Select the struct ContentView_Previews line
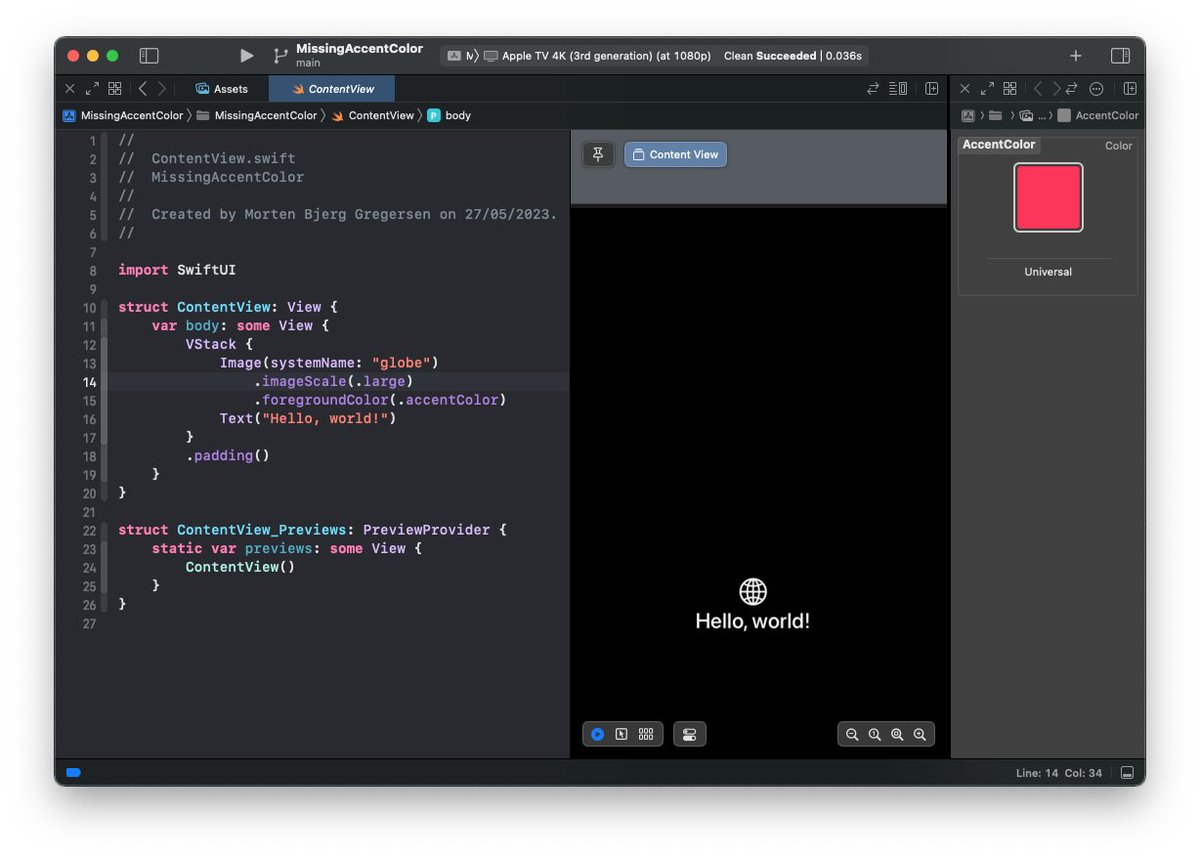Image resolution: width=1200 pixels, height=858 pixels. [312, 530]
